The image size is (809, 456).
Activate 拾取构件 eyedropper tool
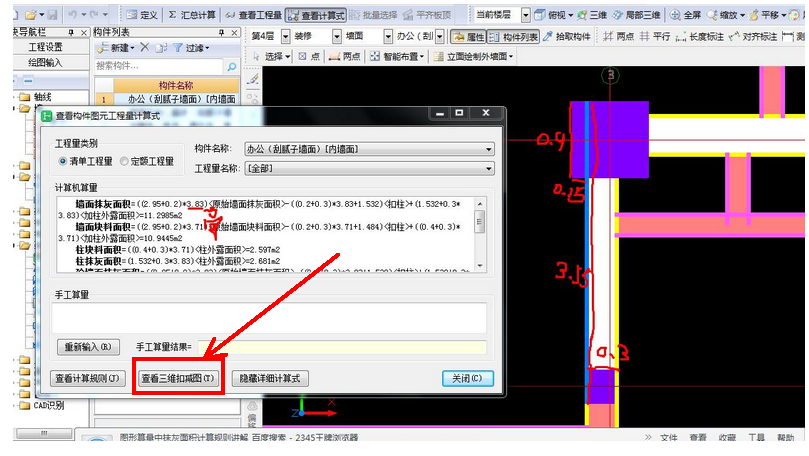568,37
